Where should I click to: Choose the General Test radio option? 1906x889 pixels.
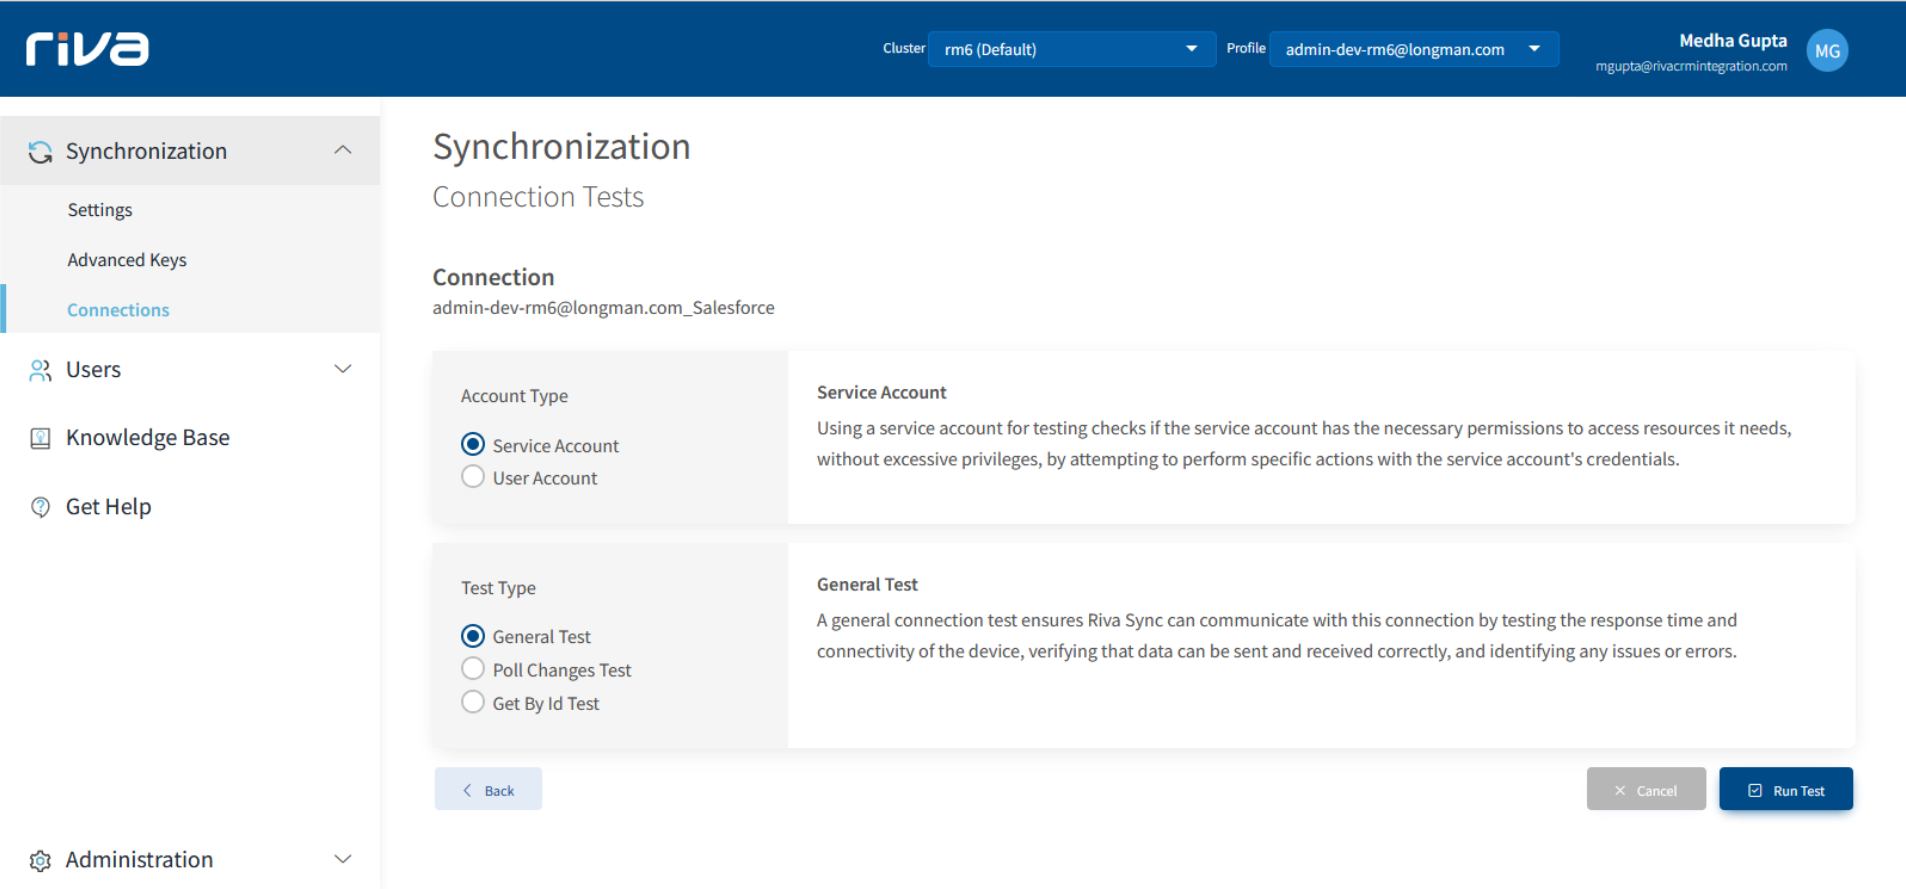473,636
